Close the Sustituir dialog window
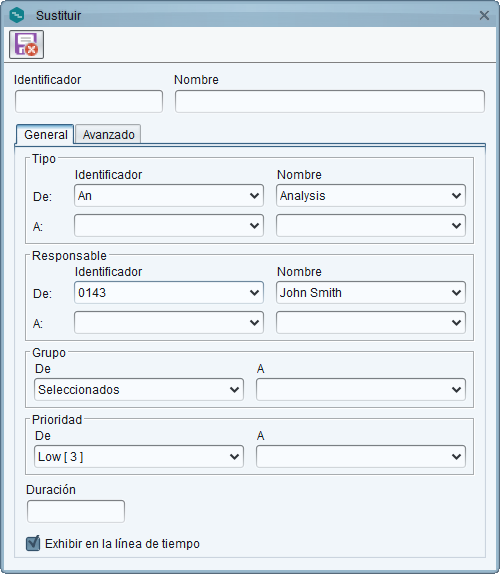The height and width of the screenshot is (574, 500). click(x=484, y=15)
